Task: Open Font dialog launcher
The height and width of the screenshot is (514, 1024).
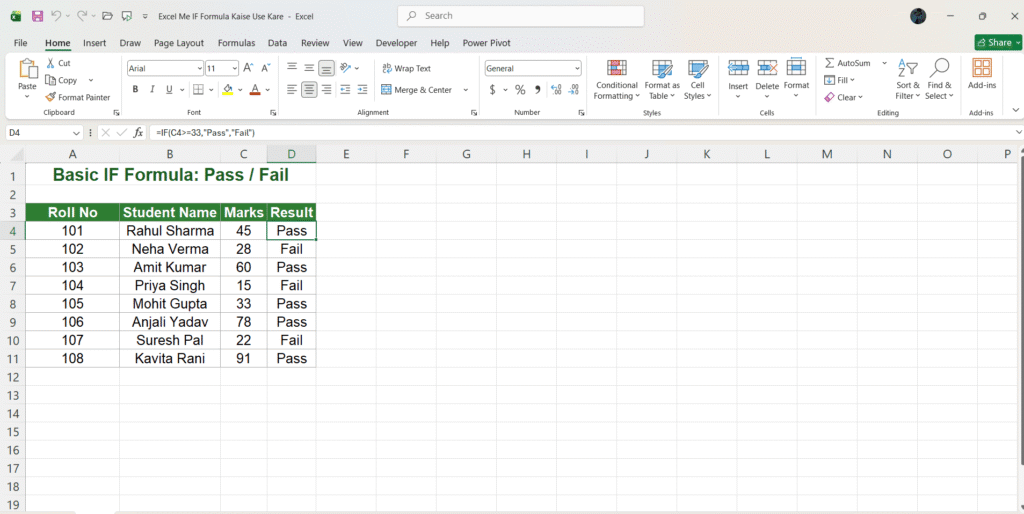Action: tap(273, 113)
